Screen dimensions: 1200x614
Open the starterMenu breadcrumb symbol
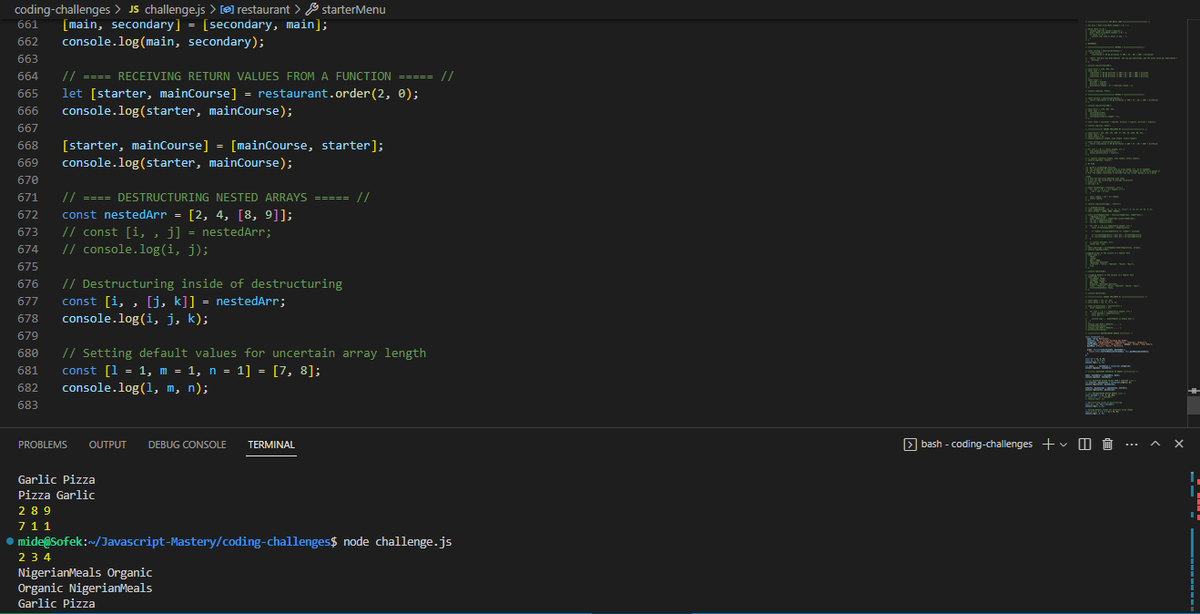tap(354, 9)
